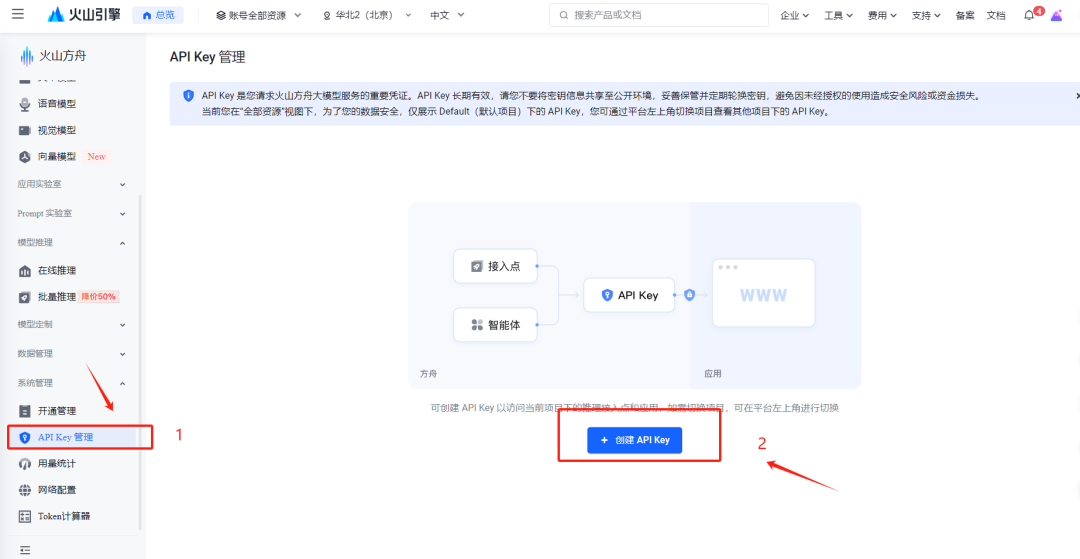Close the API Key notice banner
The width and height of the screenshot is (1080, 559).
1077,96
